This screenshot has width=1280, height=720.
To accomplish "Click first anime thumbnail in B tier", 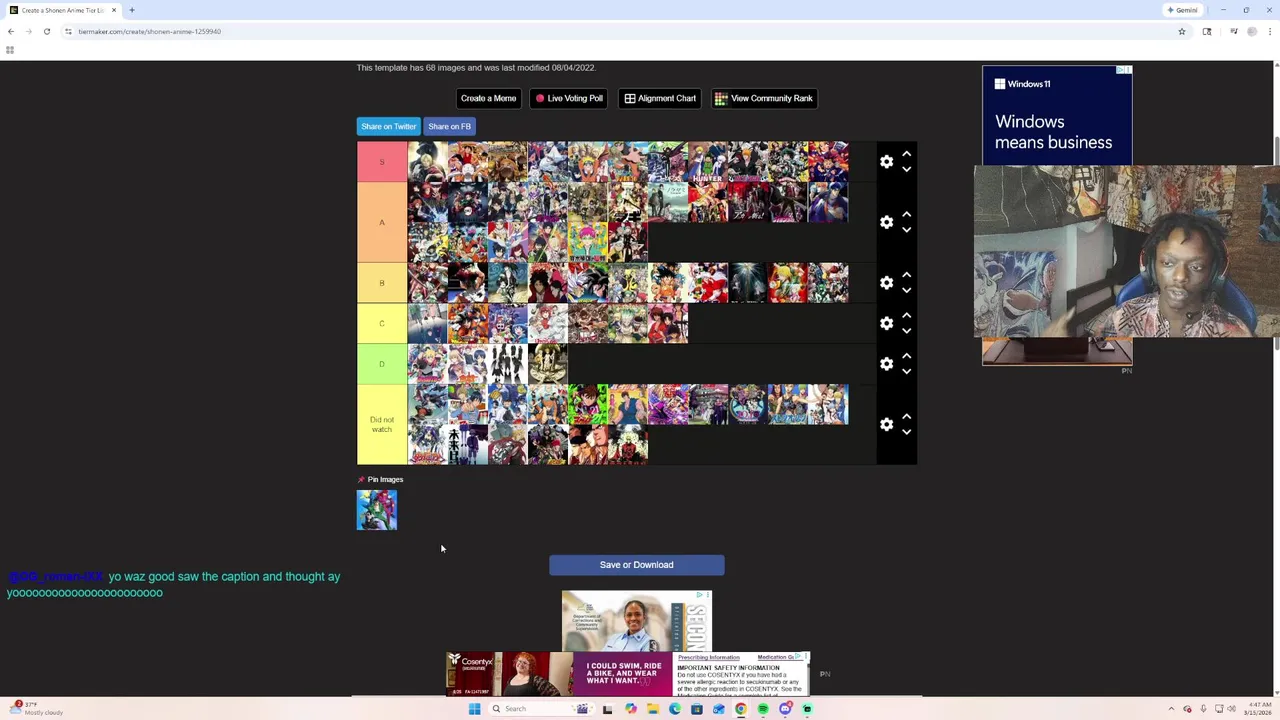I will click(428, 283).
